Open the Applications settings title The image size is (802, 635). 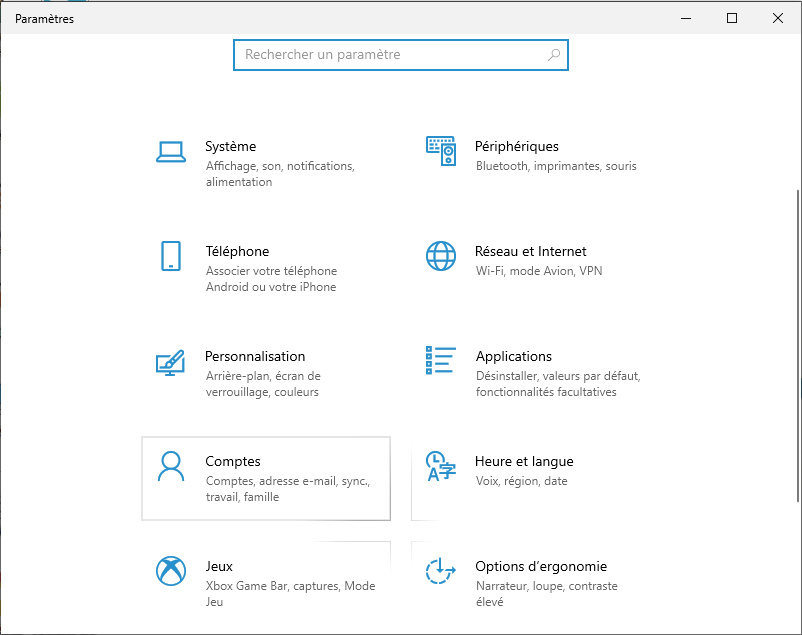coord(513,357)
